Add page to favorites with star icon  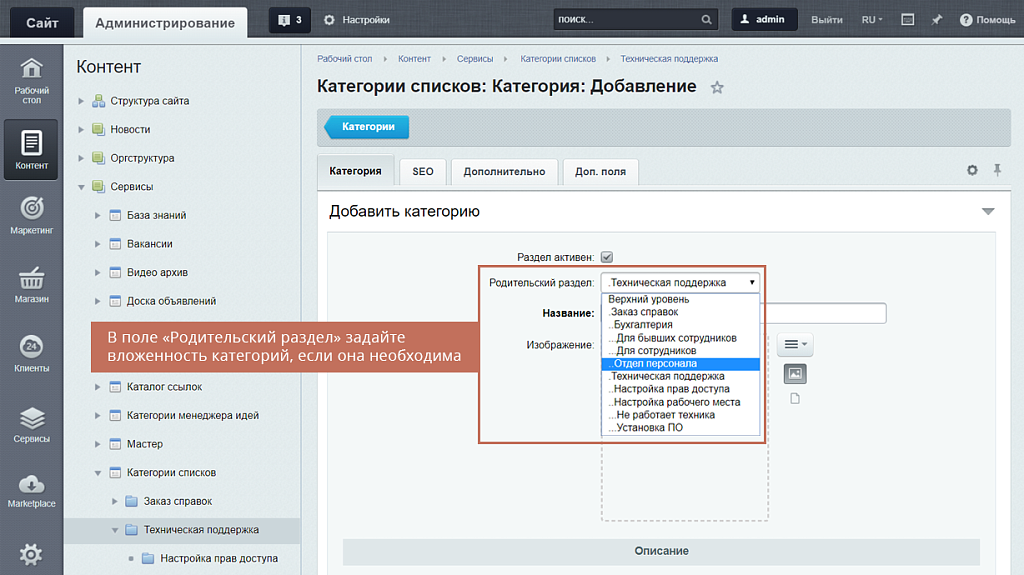click(x=717, y=88)
